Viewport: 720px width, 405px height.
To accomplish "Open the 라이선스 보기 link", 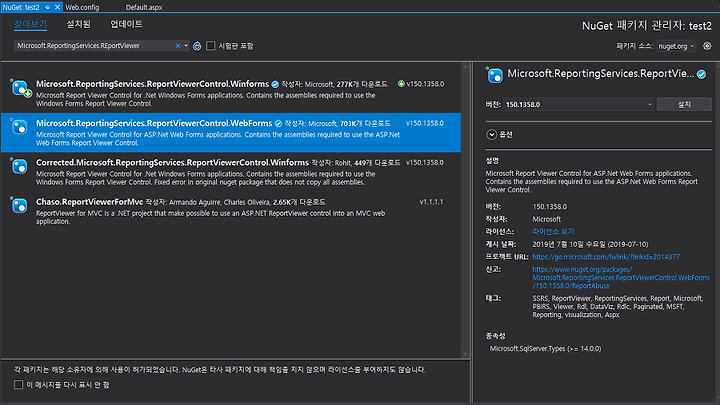I will [x=553, y=231].
